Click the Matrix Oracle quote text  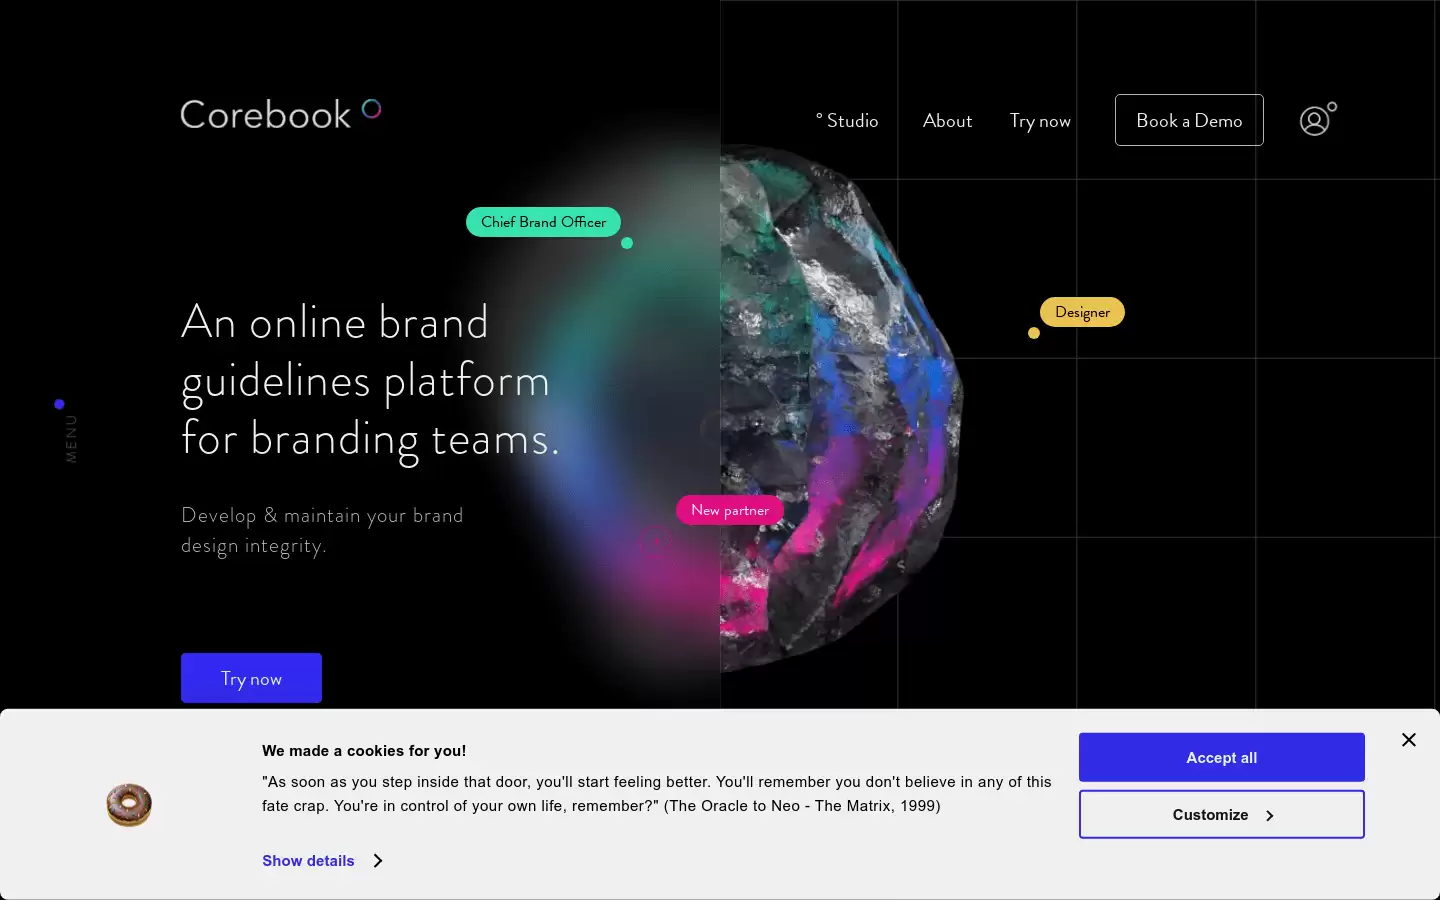pos(657,794)
